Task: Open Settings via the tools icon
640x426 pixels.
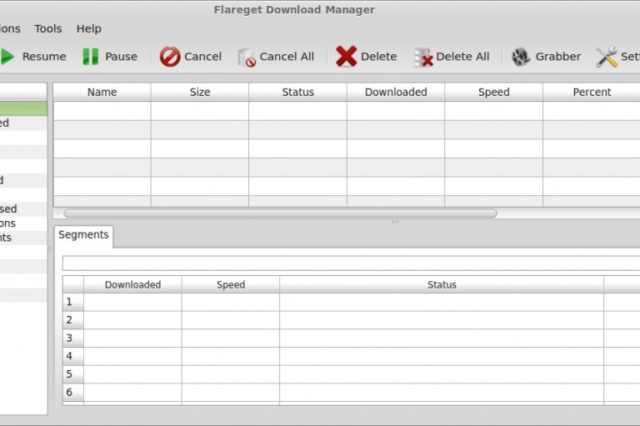Action: pyautogui.click(x=606, y=57)
